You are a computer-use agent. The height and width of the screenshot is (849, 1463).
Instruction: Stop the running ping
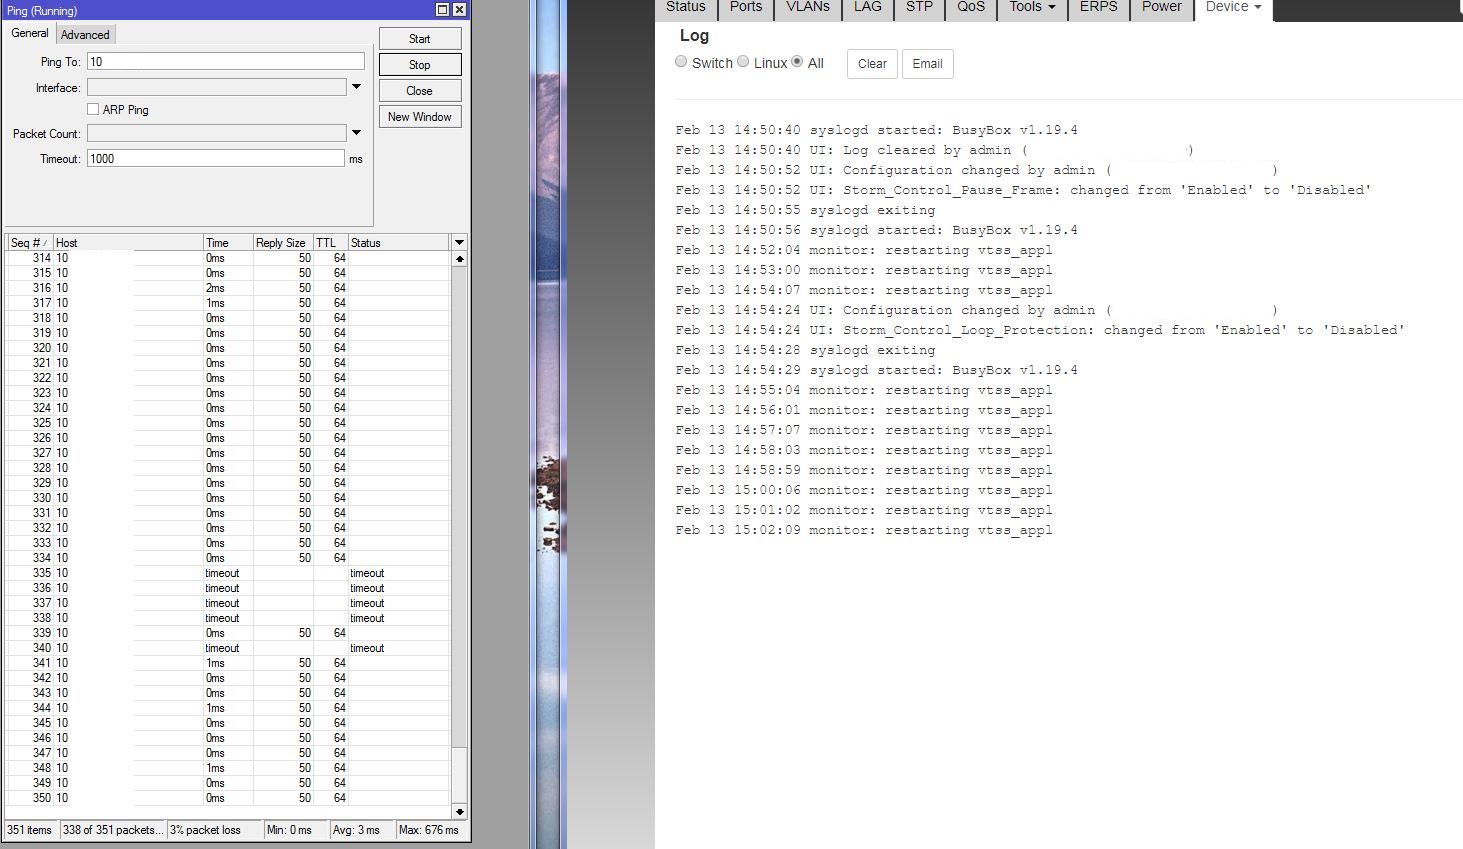[x=419, y=65]
